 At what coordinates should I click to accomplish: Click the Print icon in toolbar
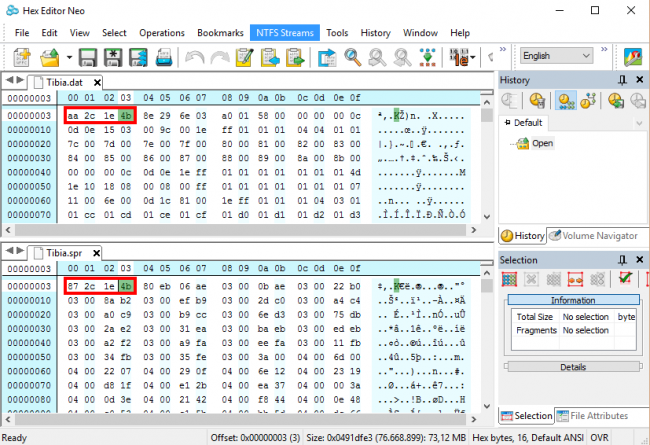(x=163, y=57)
